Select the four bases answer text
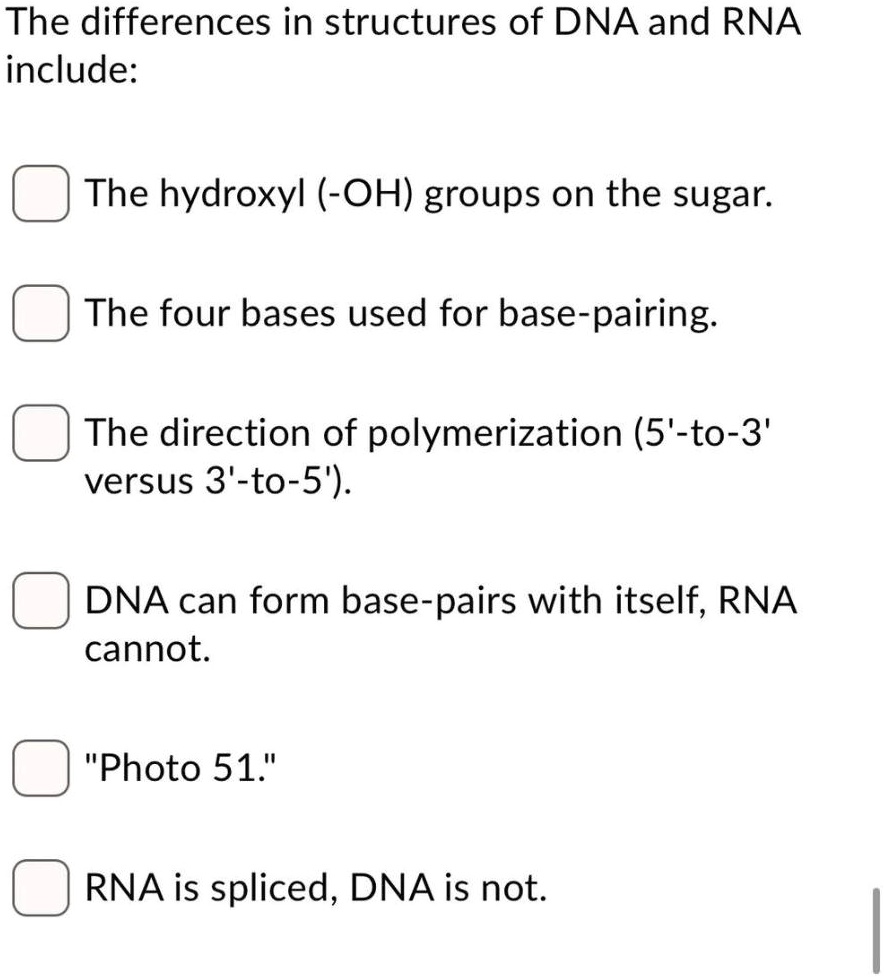Image resolution: width=884 pixels, height=978 pixels. [400, 314]
